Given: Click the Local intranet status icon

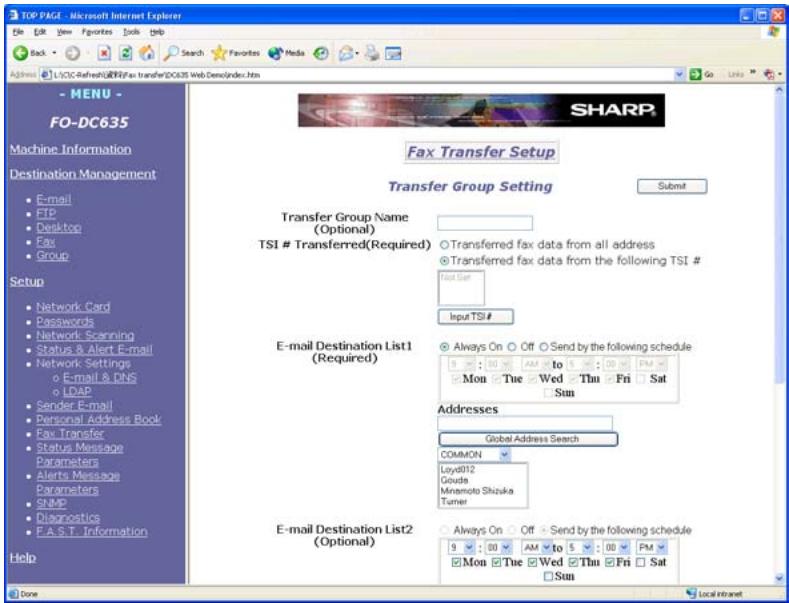Looking at the screenshot, I should tap(692, 594).
